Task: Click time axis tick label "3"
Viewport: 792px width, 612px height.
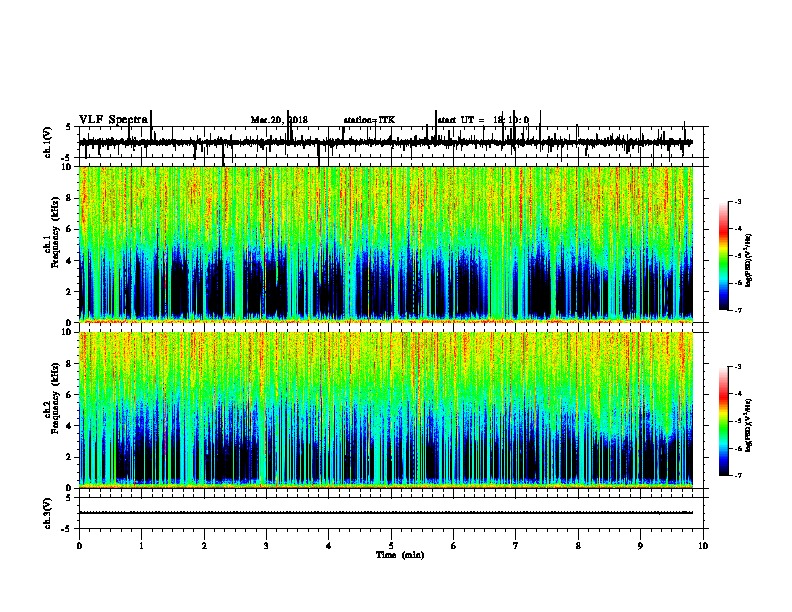Action: pyautogui.click(x=266, y=546)
